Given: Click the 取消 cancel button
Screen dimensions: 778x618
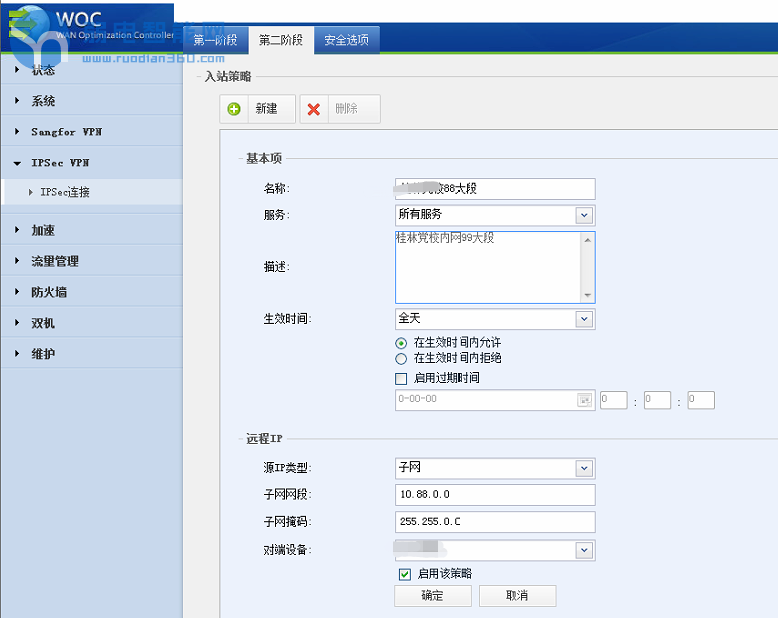Looking at the screenshot, I should coord(517,595).
